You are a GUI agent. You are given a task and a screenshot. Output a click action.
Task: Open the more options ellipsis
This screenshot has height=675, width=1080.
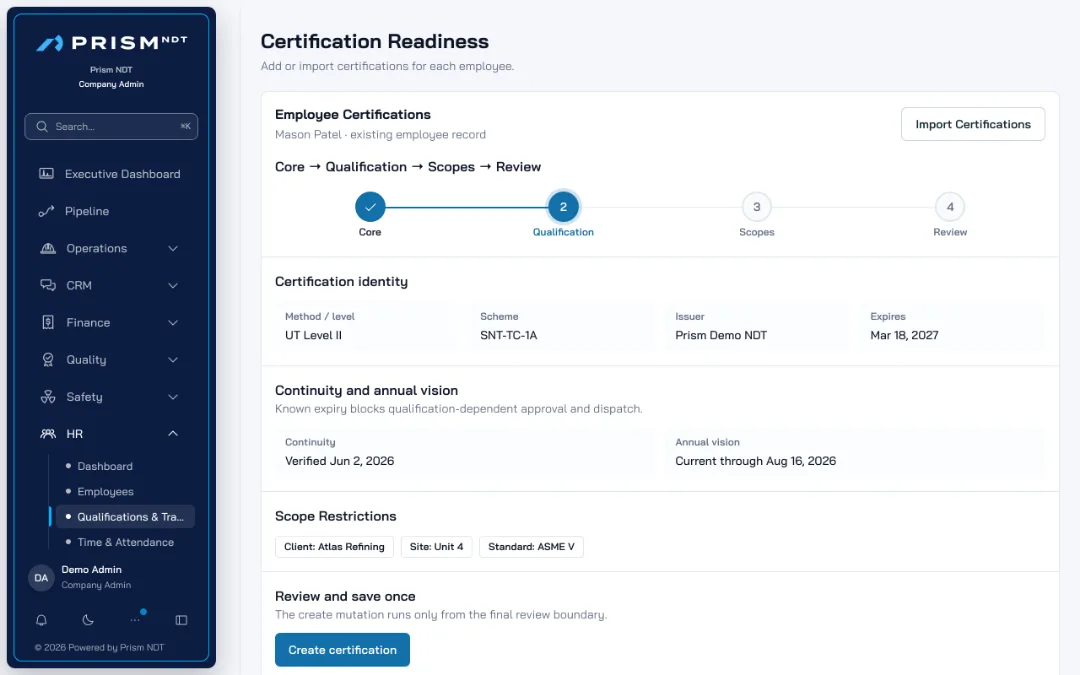[135, 620]
